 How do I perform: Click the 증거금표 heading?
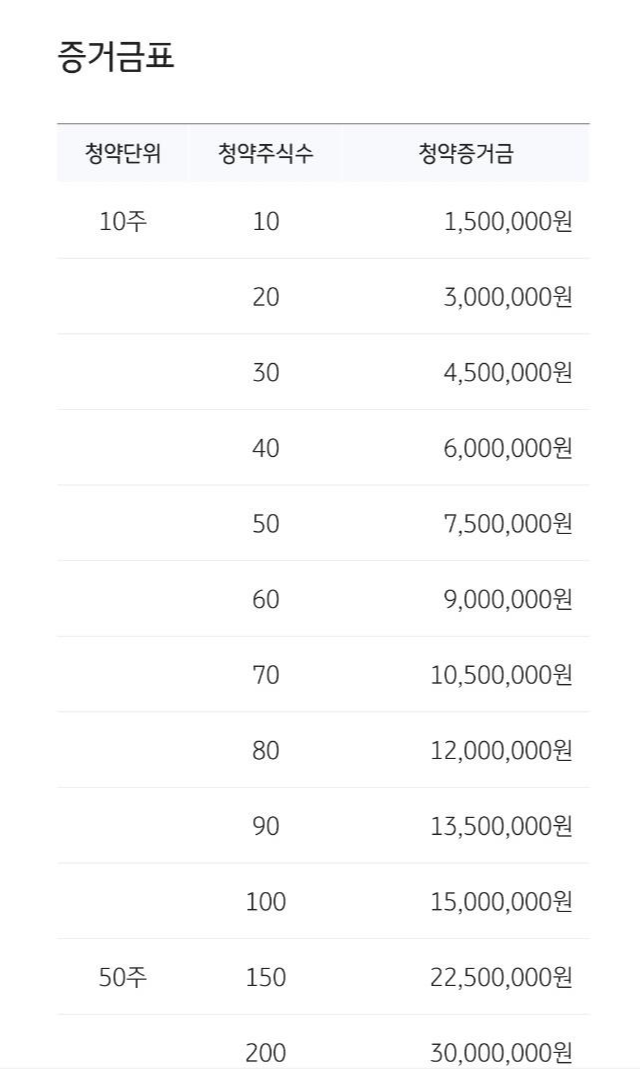click(x=116, y=57)
